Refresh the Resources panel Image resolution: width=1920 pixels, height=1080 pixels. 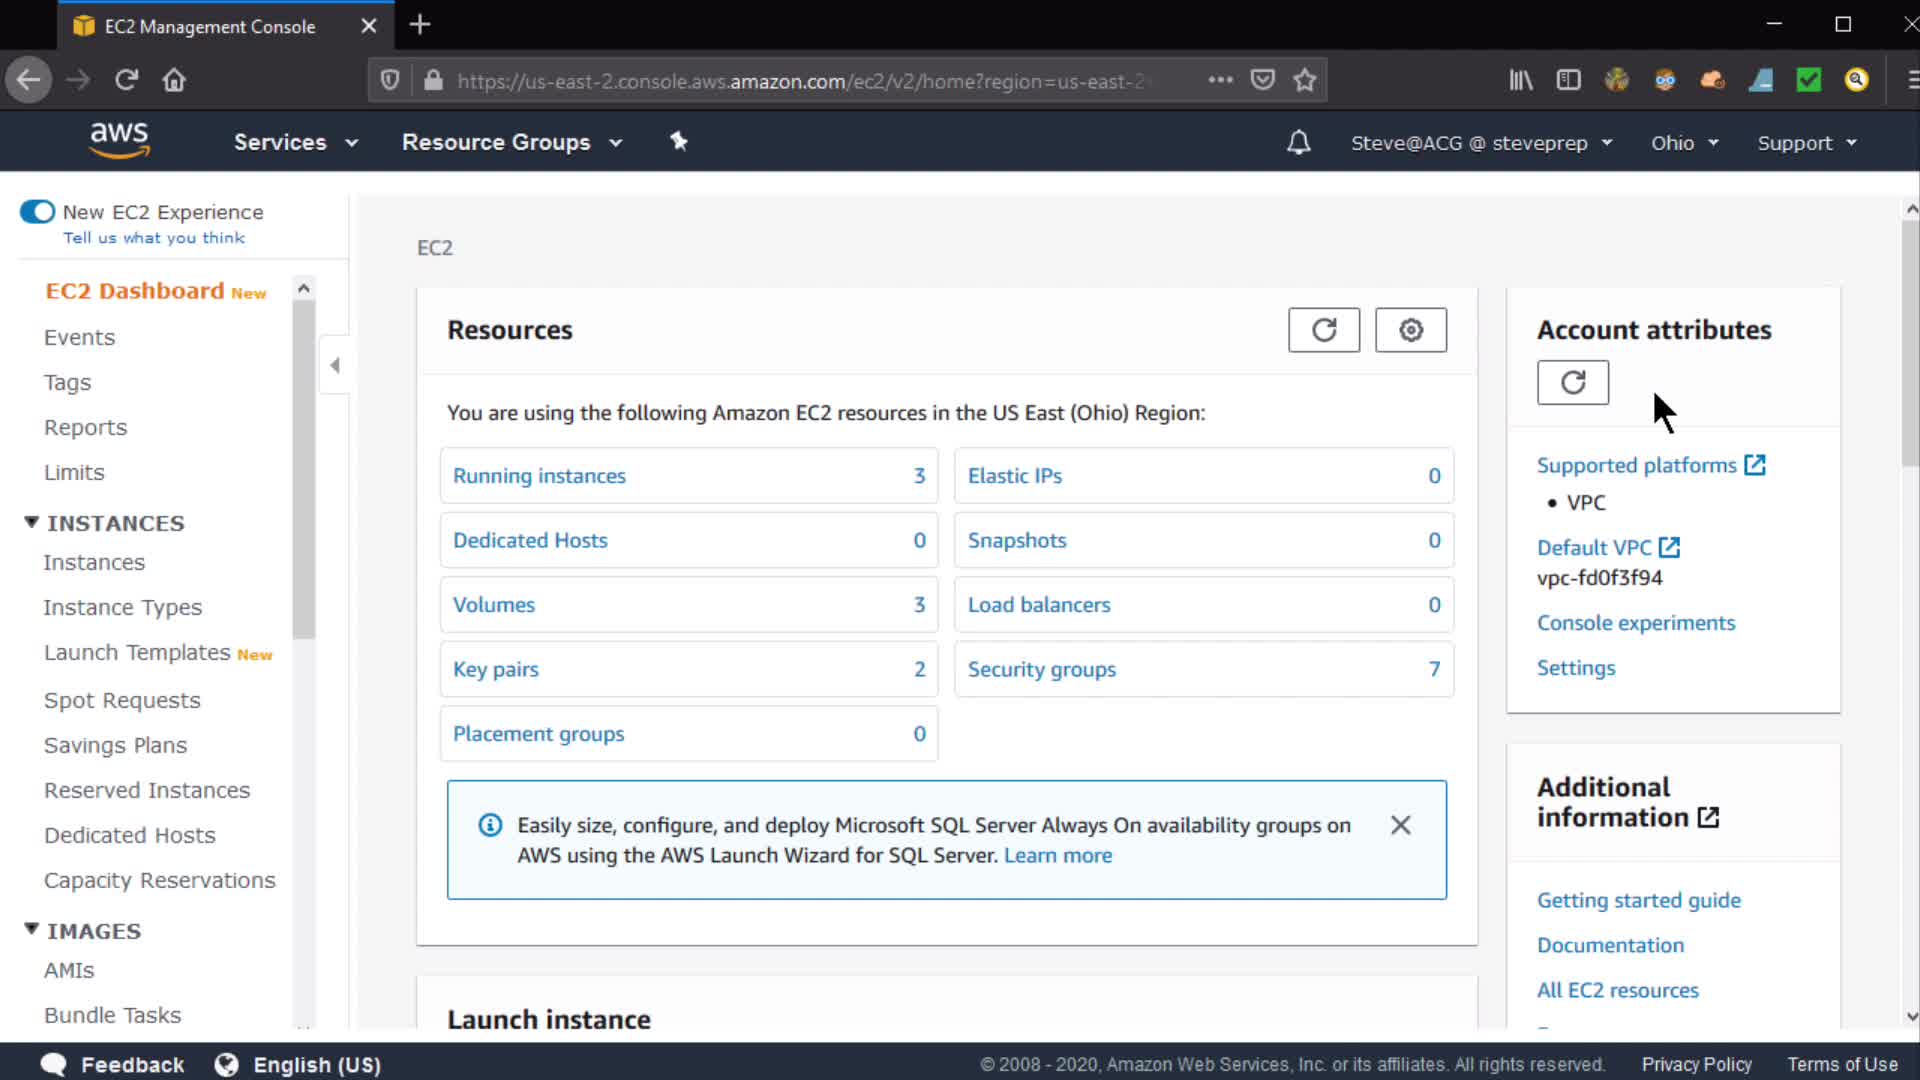pos(1323,330)
